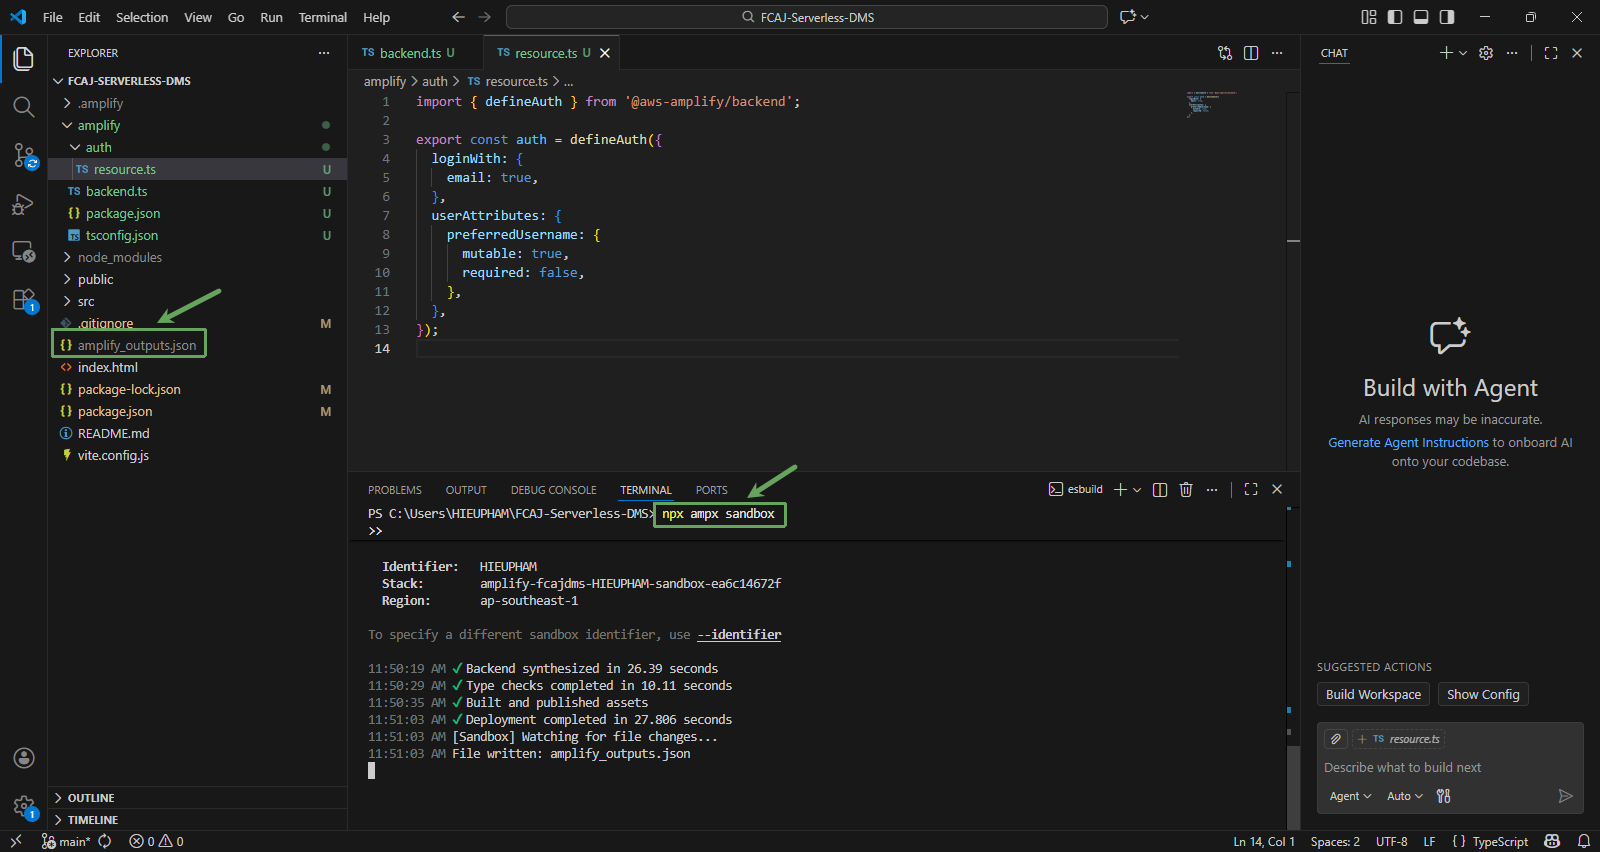Toggle secondary side bar visibility
This screenshot has height=852, width=1600.
tap(1447, 17)
